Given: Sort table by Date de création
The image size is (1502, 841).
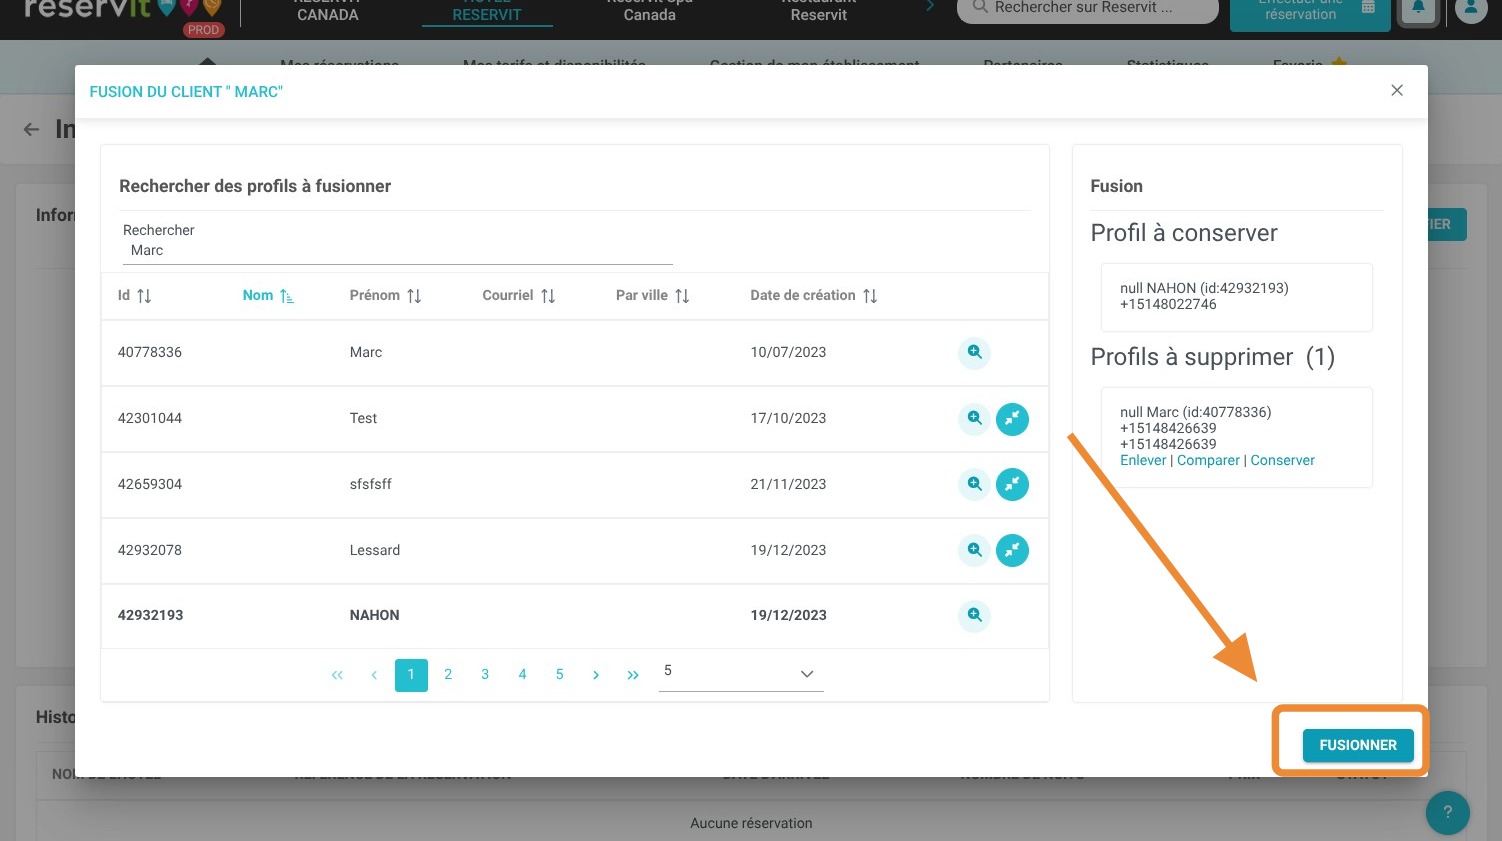Looking at the screenshot, I should (813, 295).
